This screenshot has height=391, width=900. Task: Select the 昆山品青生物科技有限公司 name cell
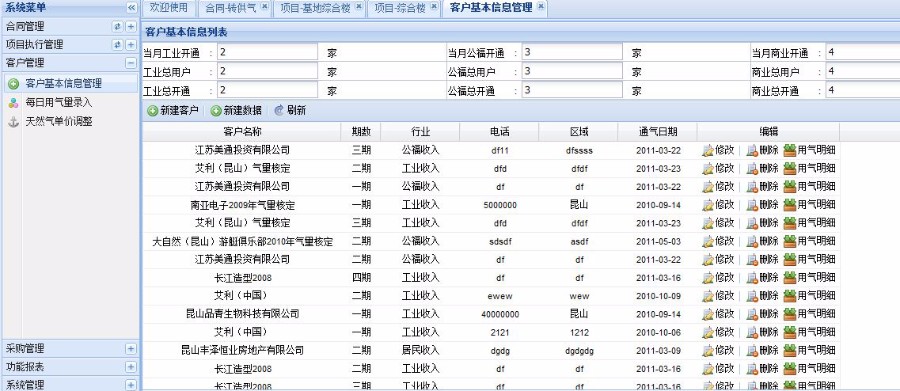coord(242,314)
